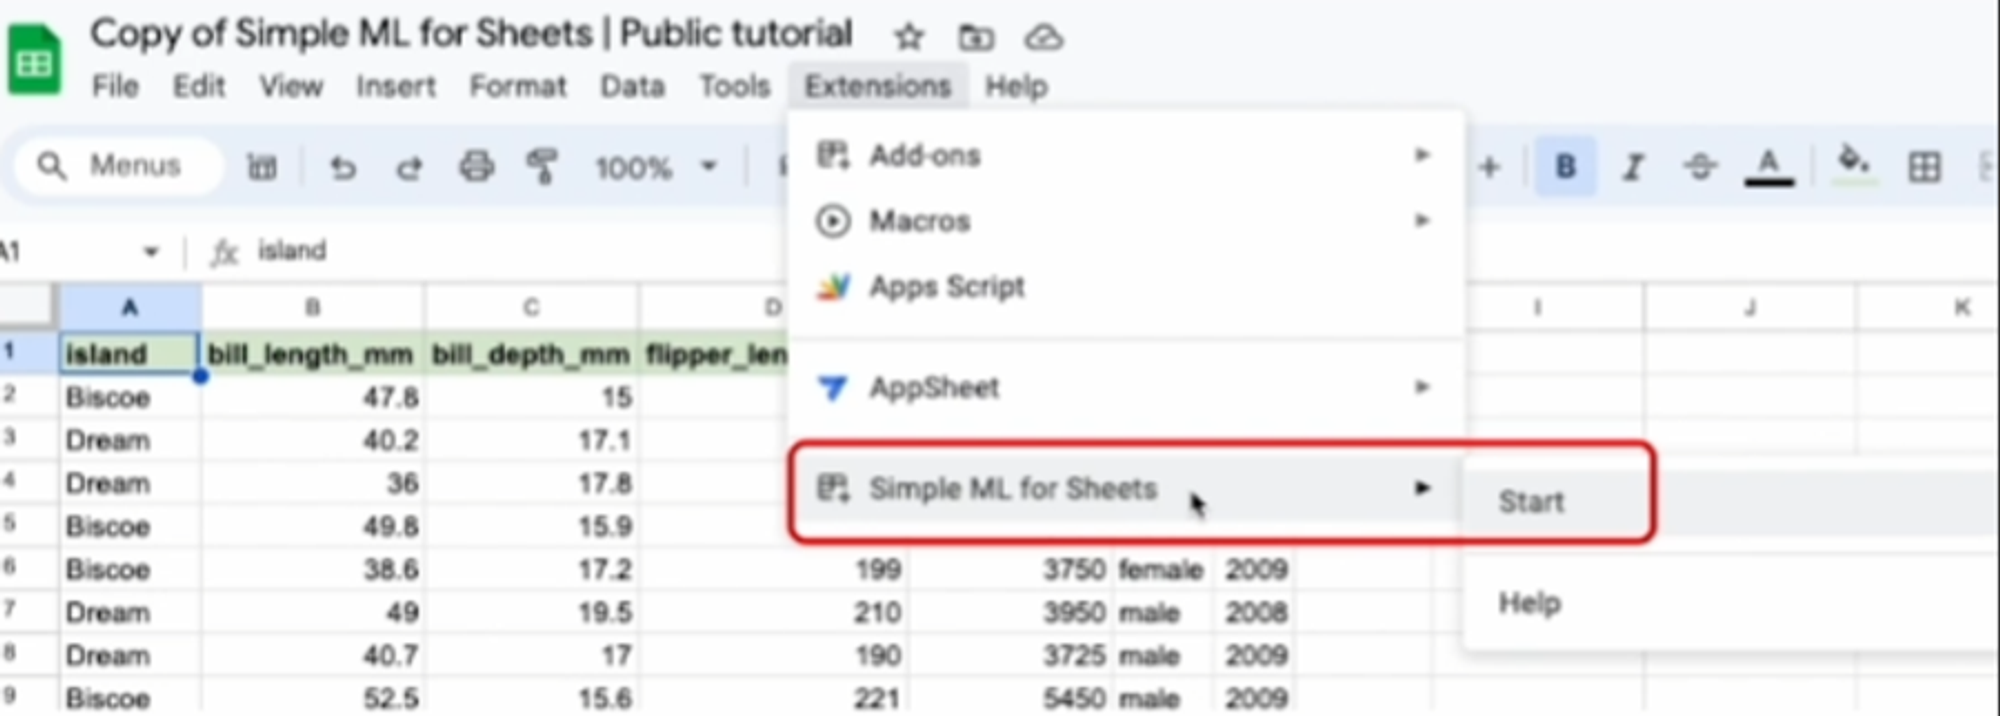This screenshot has height=716, width=2000.
Task: Click the Add-ons menu icon
Action: (833, 155)
